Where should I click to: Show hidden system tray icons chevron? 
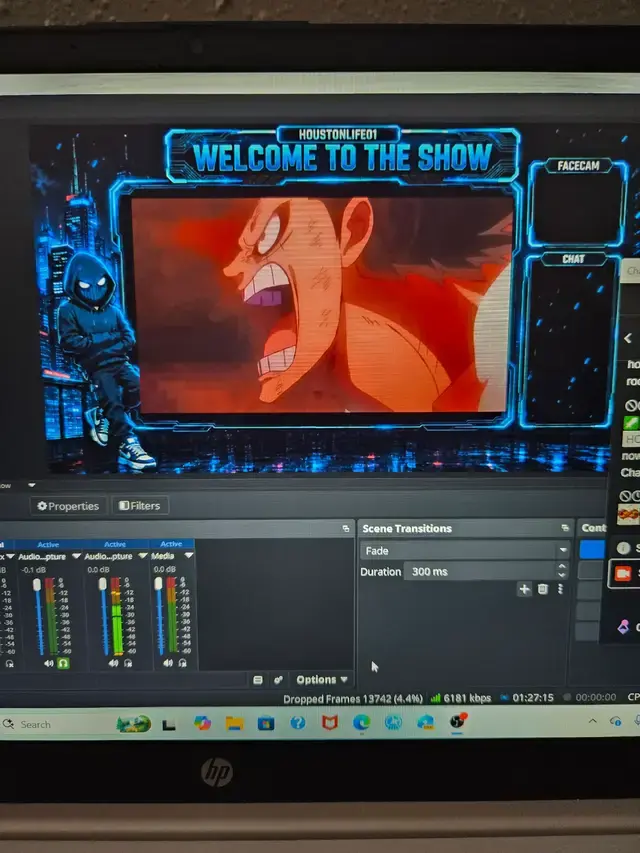point(593,721)
